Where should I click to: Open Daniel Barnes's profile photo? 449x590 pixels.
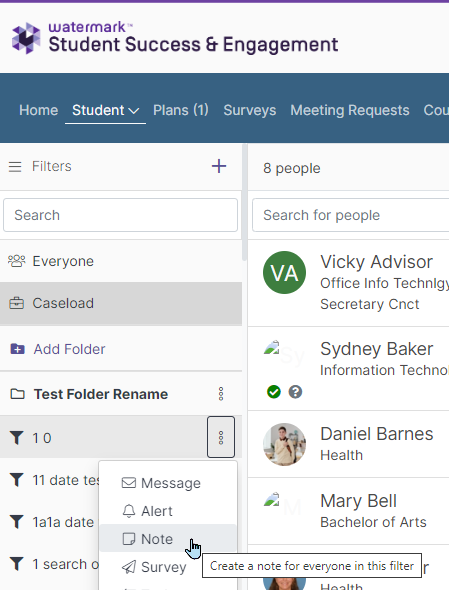284,444
